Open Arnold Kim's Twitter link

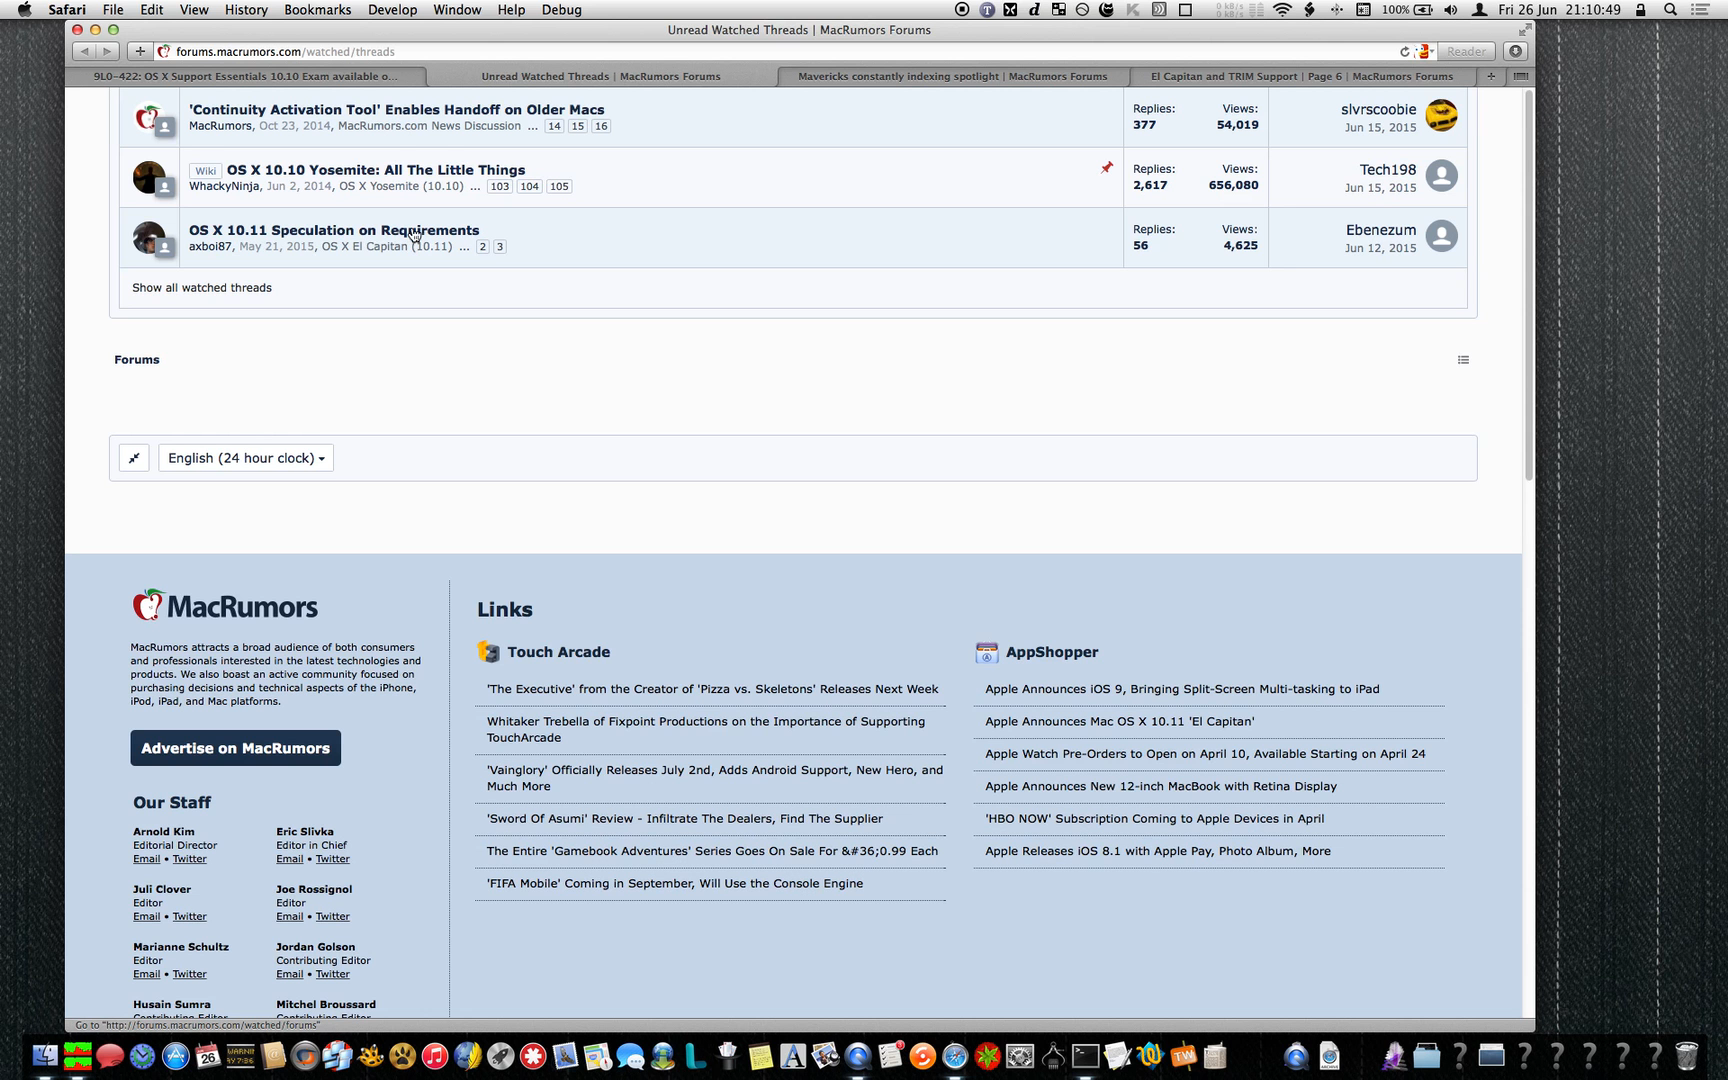click(189, 859)
